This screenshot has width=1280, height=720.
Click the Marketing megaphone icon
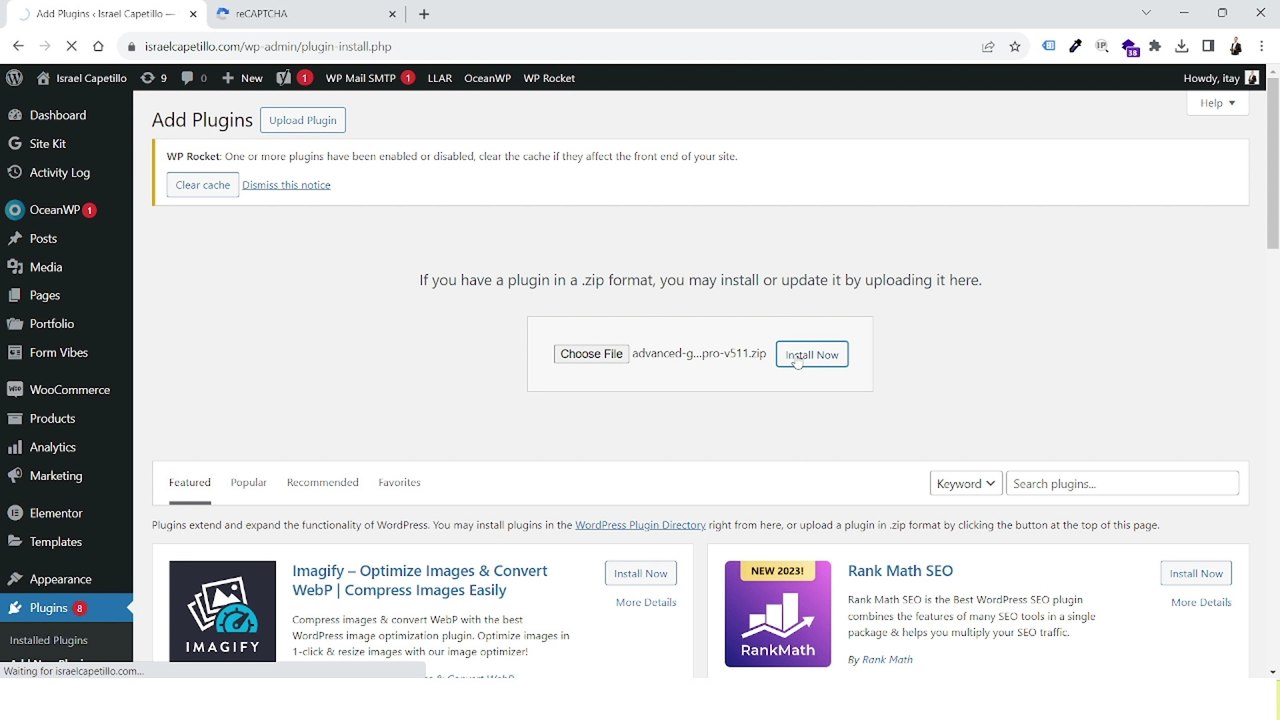pos(15,476)
